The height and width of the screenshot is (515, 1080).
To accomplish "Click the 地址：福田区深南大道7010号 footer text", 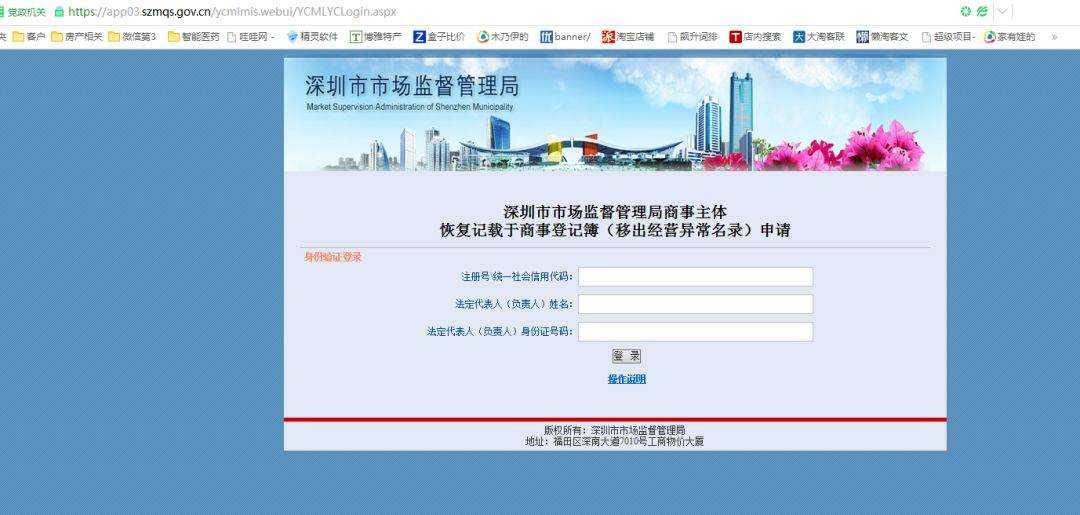I will pos(614,441).
